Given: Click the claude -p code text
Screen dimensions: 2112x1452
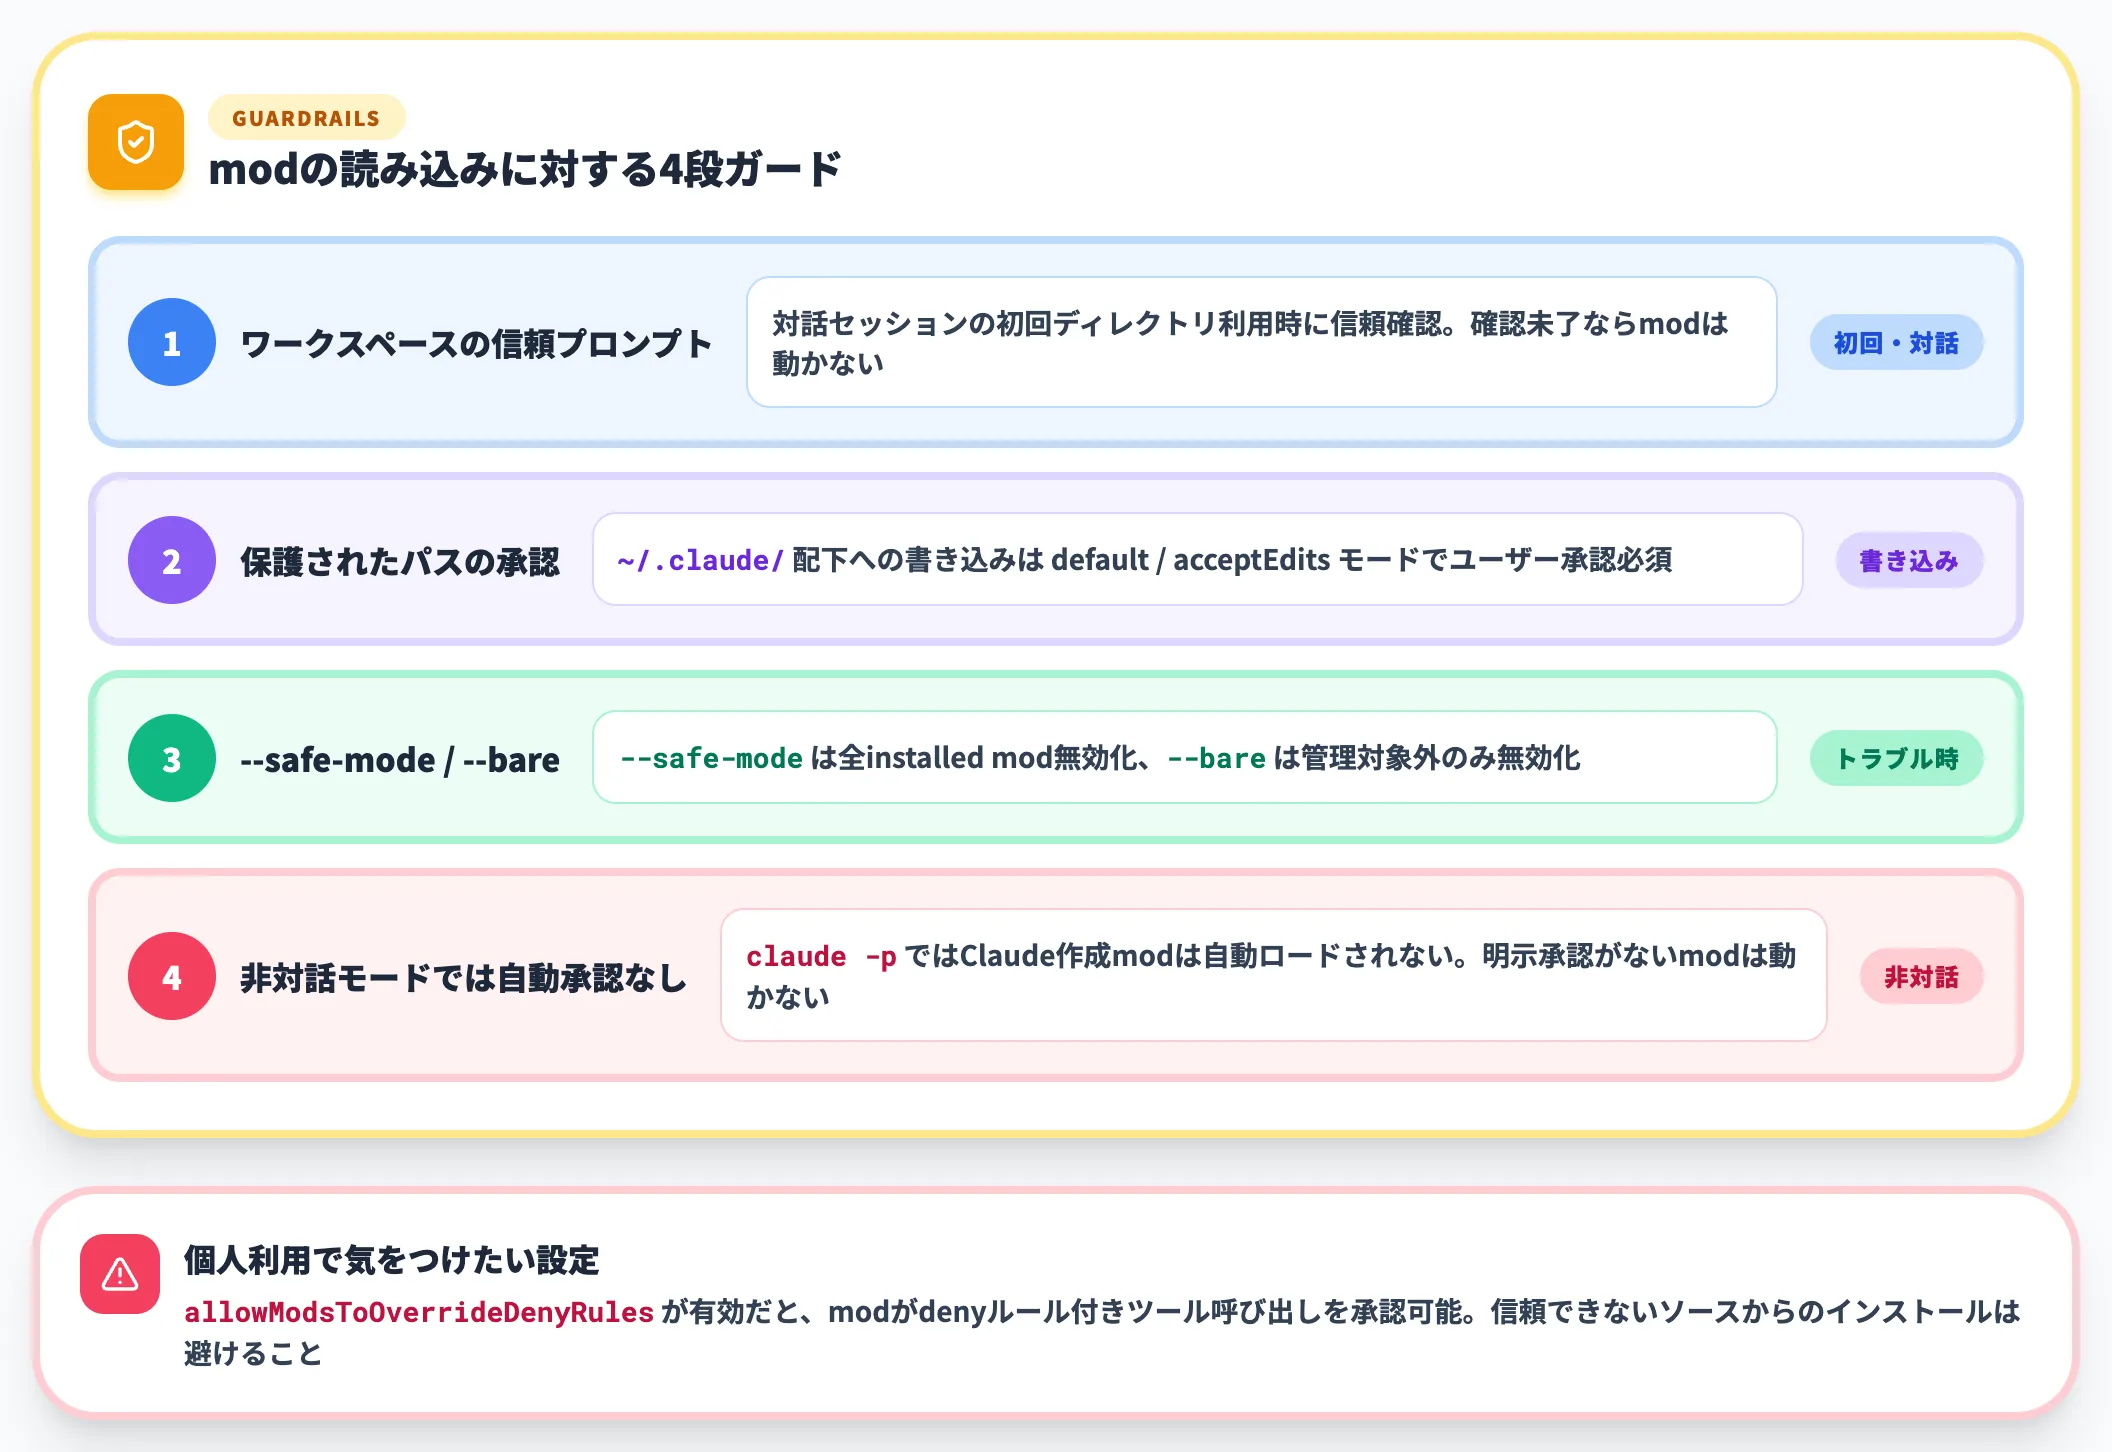Looking at the screenshot, I should pos(821,957).
